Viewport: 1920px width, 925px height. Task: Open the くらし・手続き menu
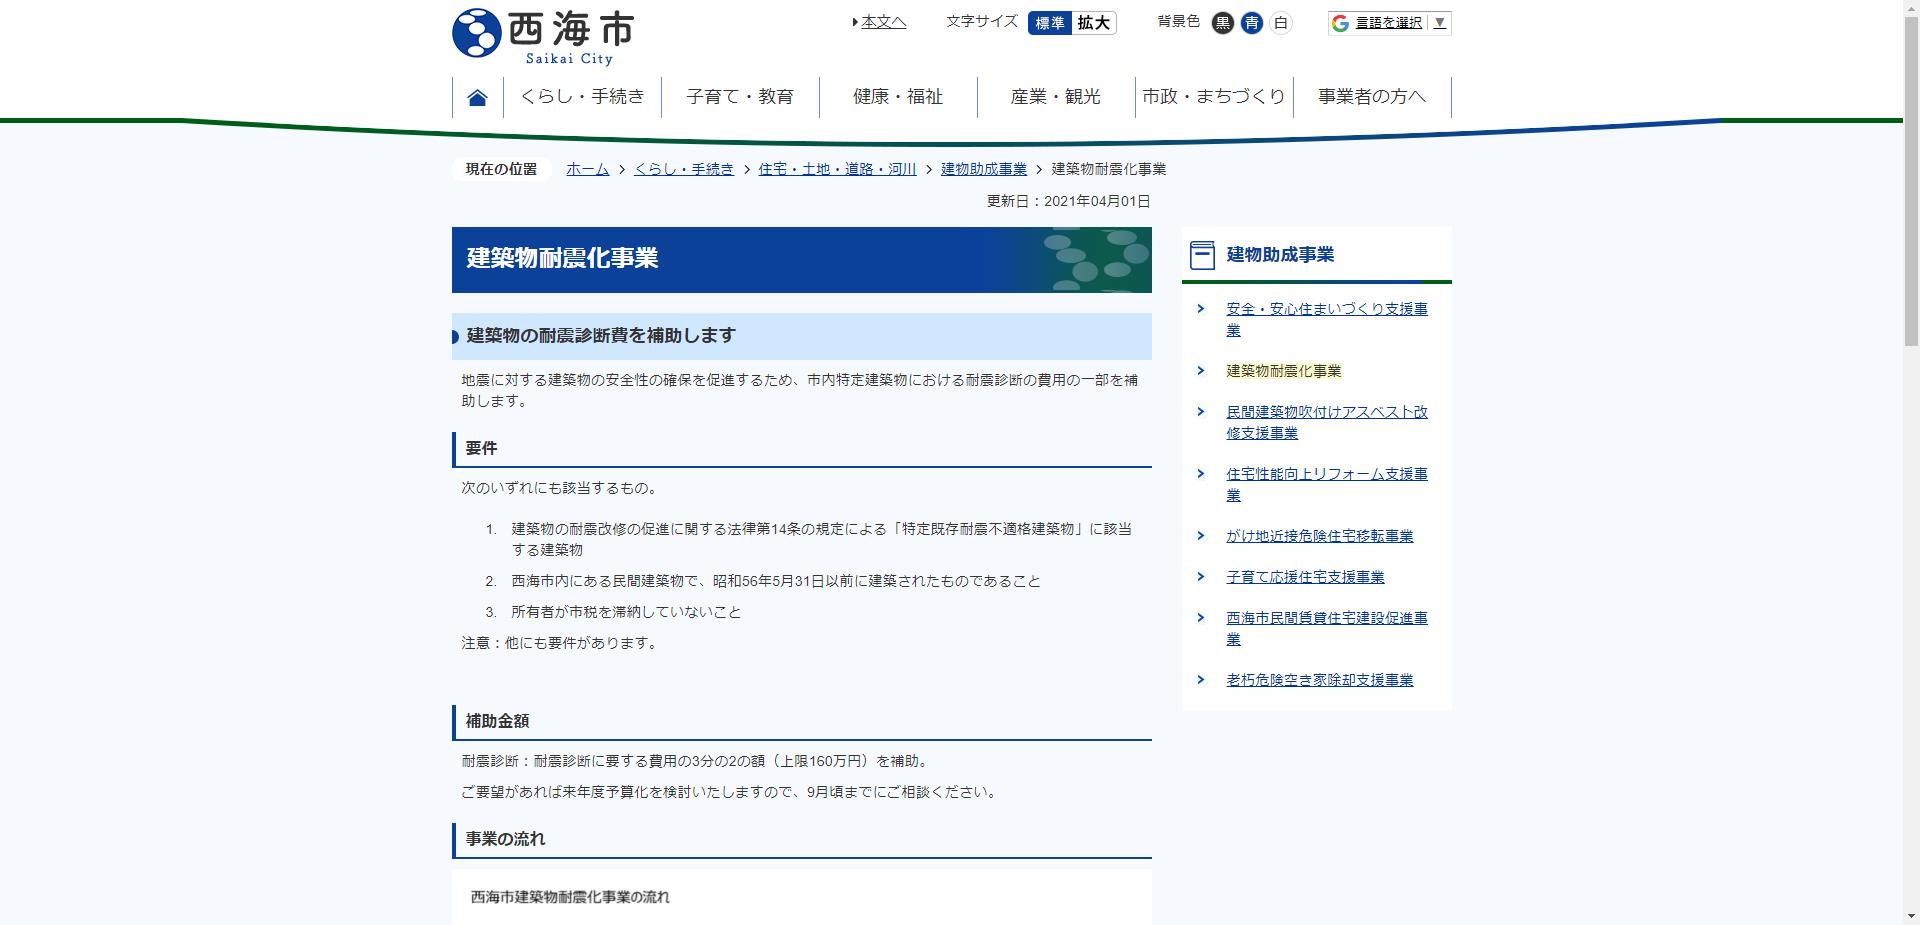coord(583,96)
